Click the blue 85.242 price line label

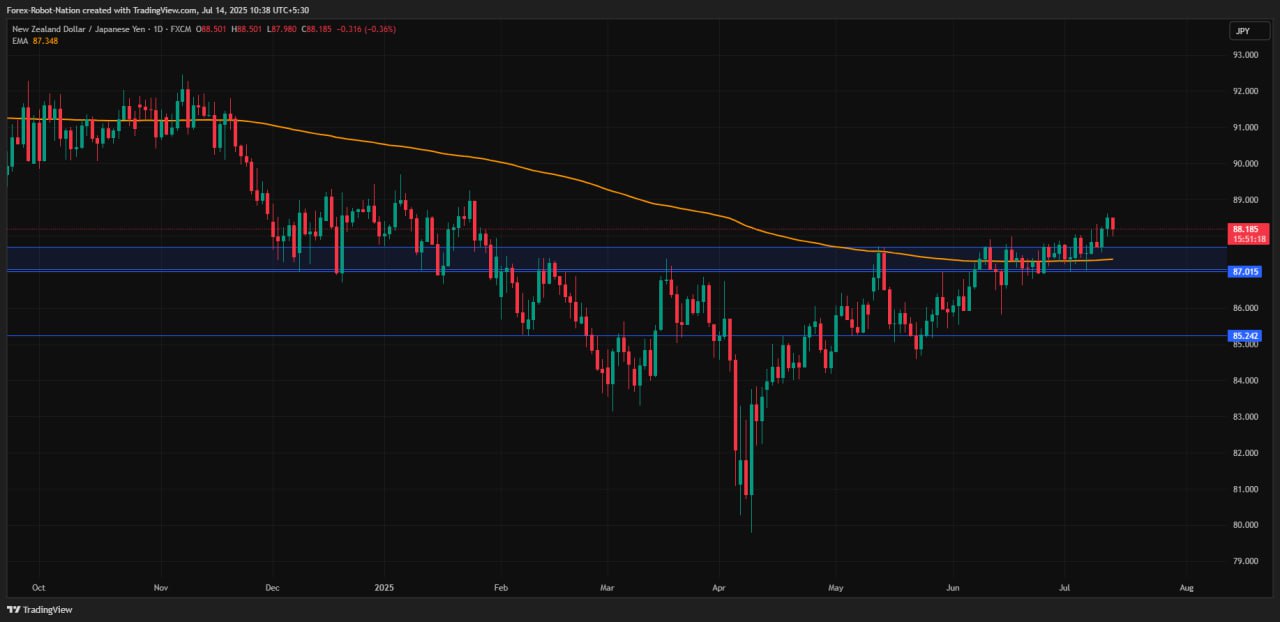[x=1245, y=336]
